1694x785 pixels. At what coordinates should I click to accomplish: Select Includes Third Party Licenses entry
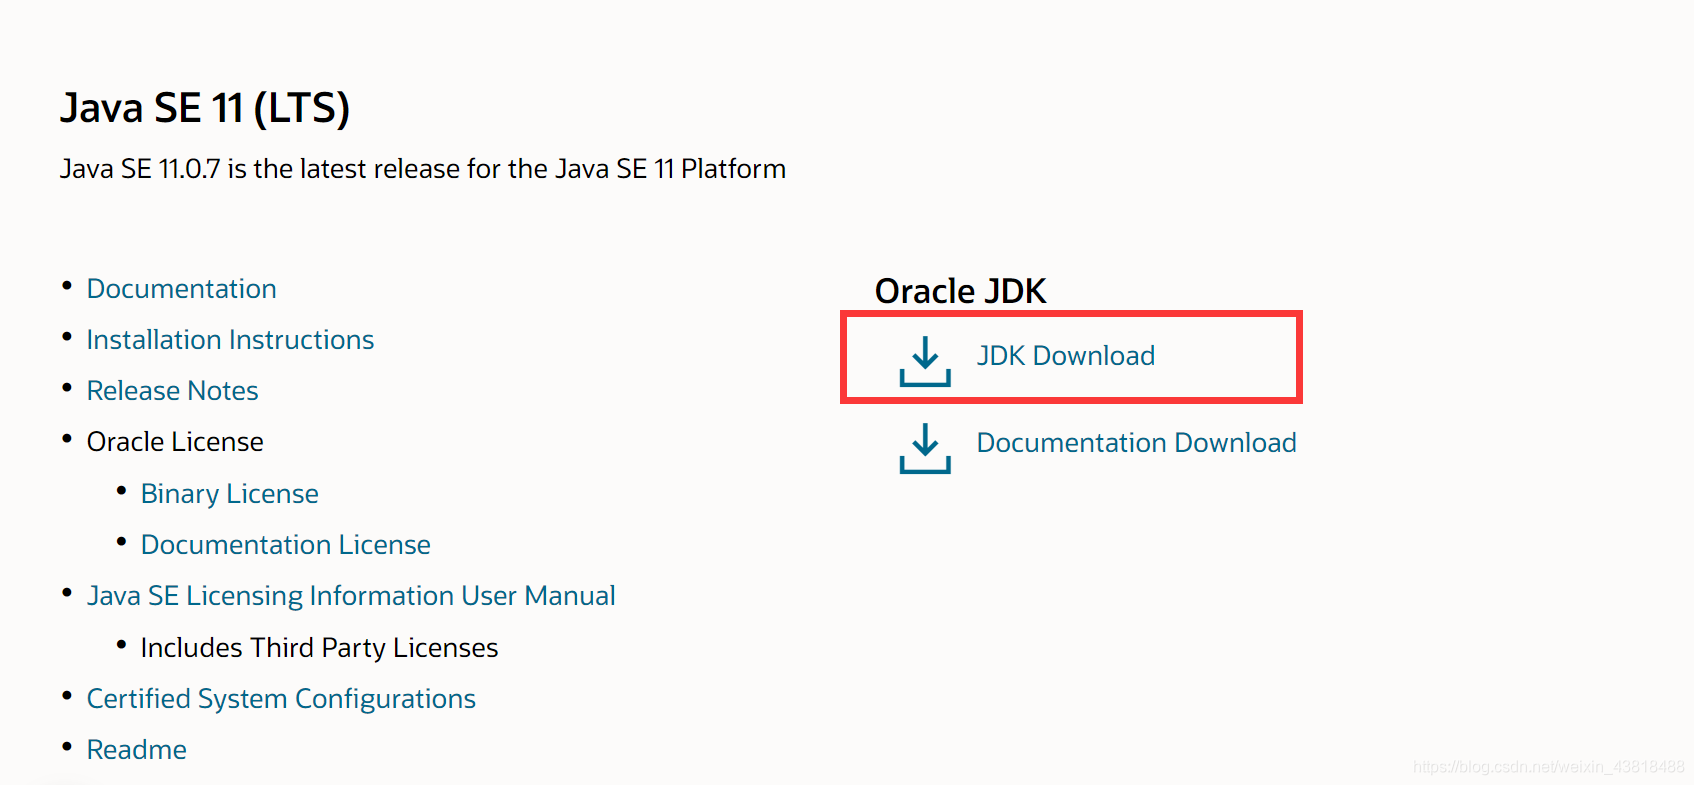click(x=319, y=647)
